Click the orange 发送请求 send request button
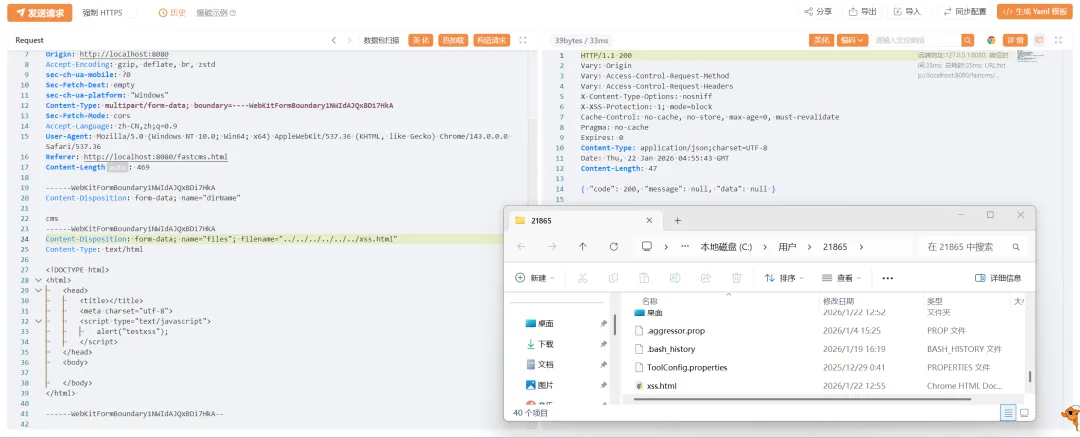1080x438 pixels. 39,12
